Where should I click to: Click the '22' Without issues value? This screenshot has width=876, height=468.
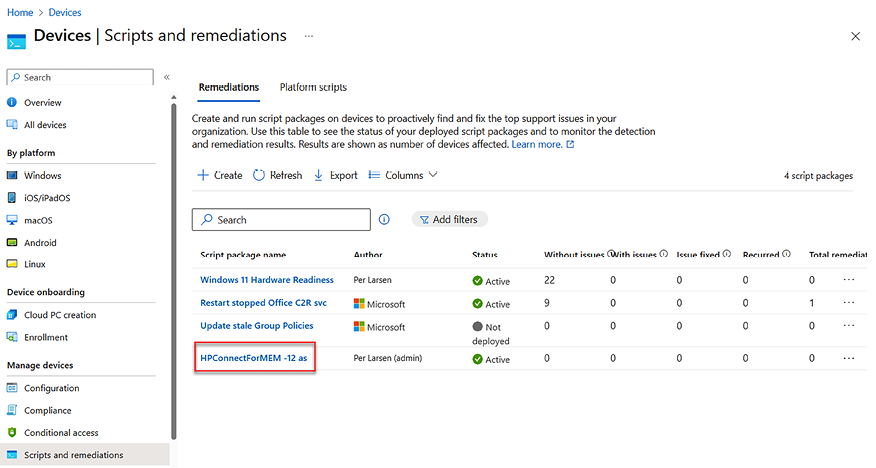coord(549,280)
